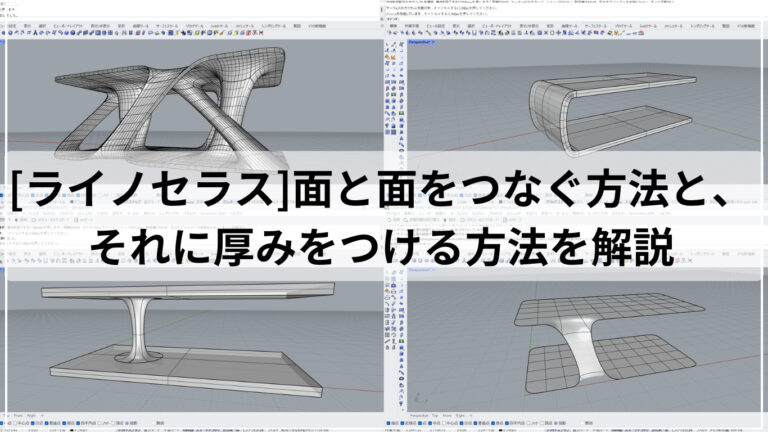This screenshot has width=768, height=432.
Task: Click the 無効 osnap button
Action: 588,423
